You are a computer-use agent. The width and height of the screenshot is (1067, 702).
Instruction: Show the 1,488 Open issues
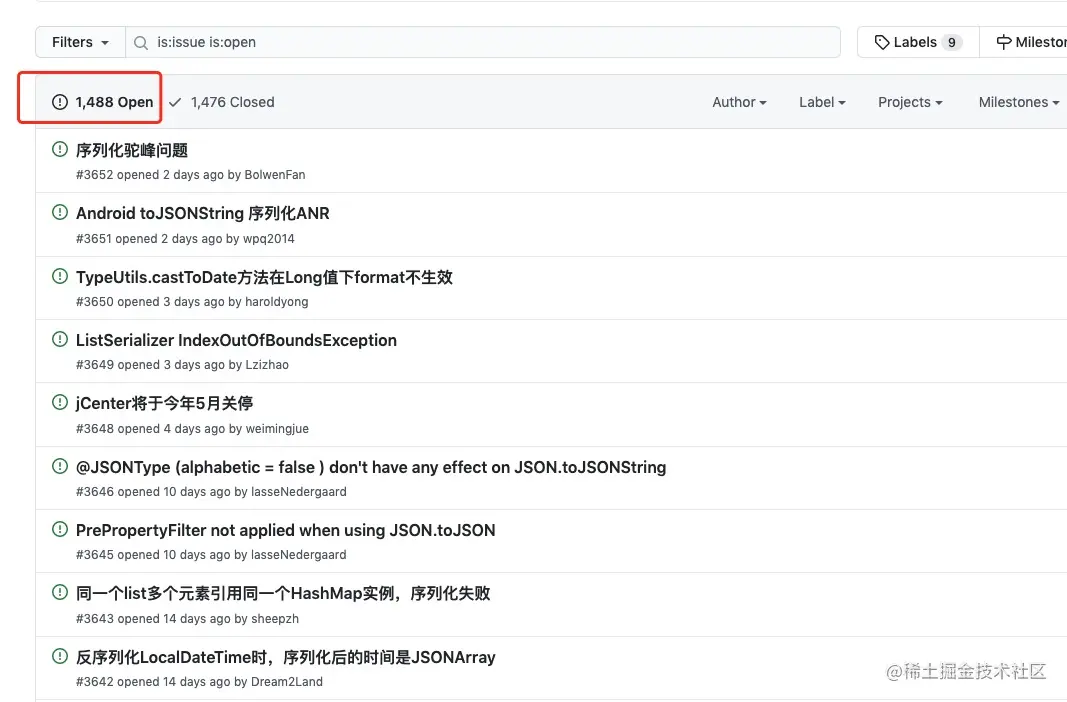pos(103,102)
